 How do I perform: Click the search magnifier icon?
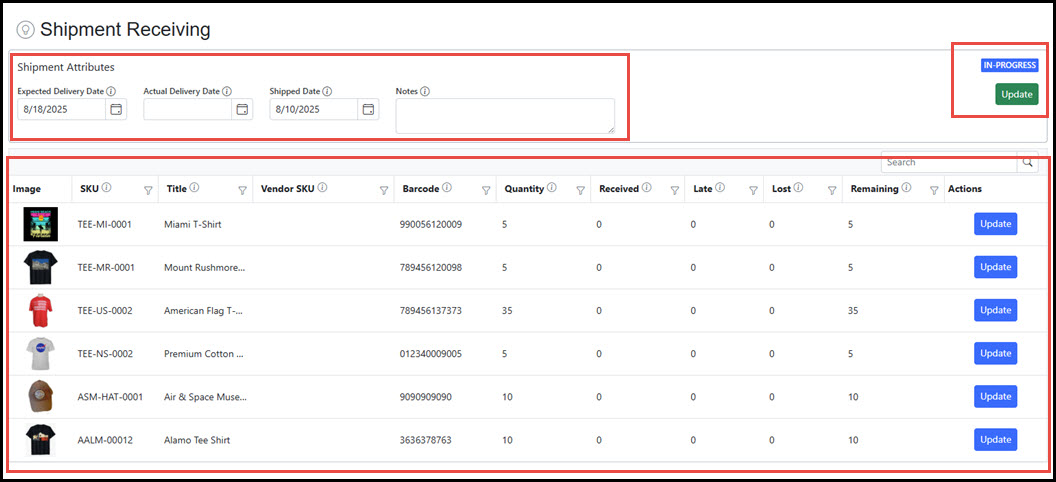pyautogui.click(x=1027, y=162)
